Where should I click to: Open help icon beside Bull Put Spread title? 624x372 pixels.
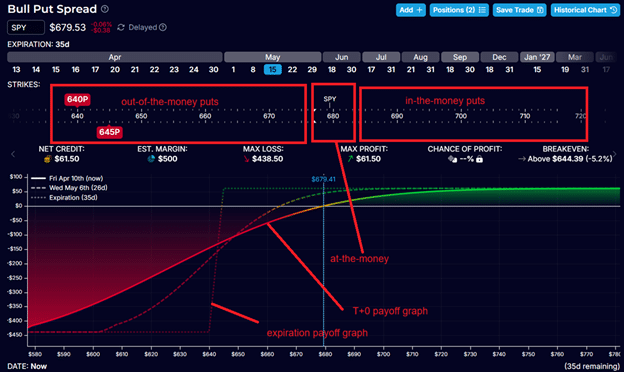[x=105, y=9]
